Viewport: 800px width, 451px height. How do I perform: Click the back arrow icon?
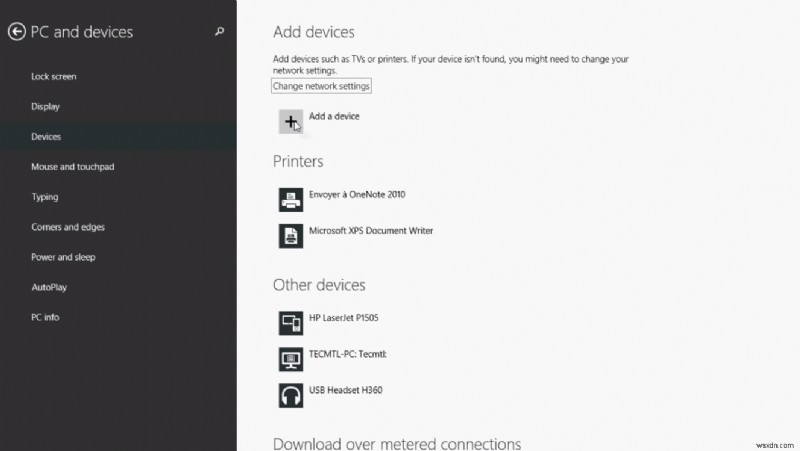coord(17,32)
